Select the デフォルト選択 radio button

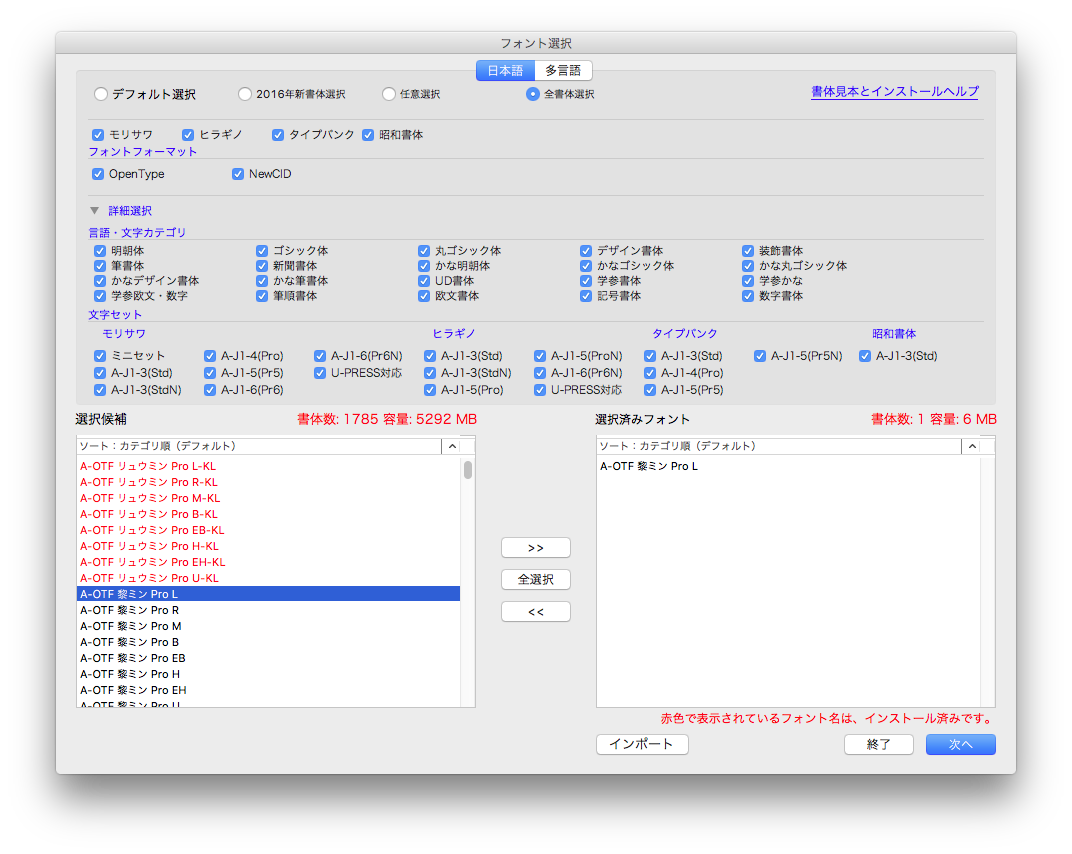point(101,94)
